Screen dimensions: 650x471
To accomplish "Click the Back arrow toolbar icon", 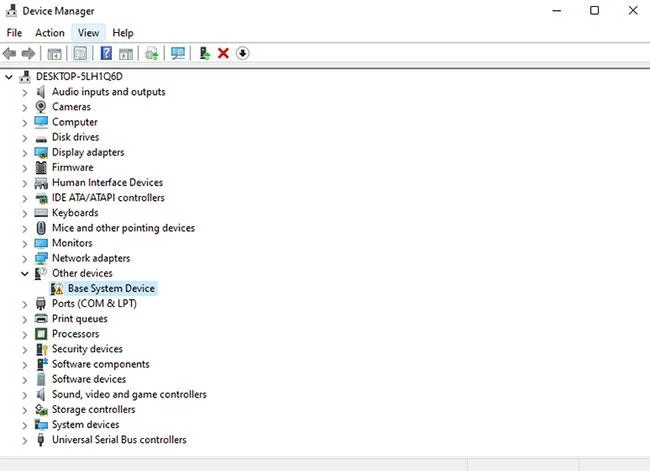I will click(x=9, y=53).
